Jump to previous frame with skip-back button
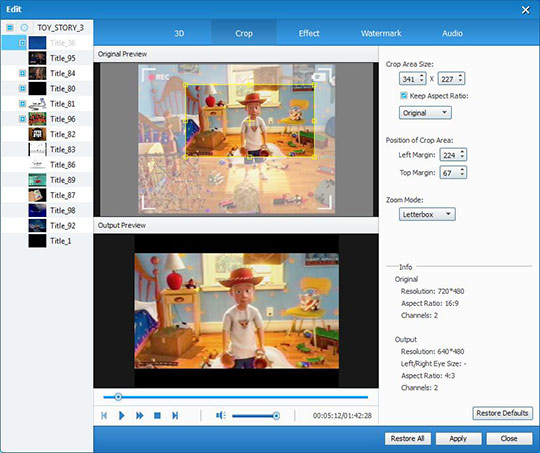 tap(104, 416)
